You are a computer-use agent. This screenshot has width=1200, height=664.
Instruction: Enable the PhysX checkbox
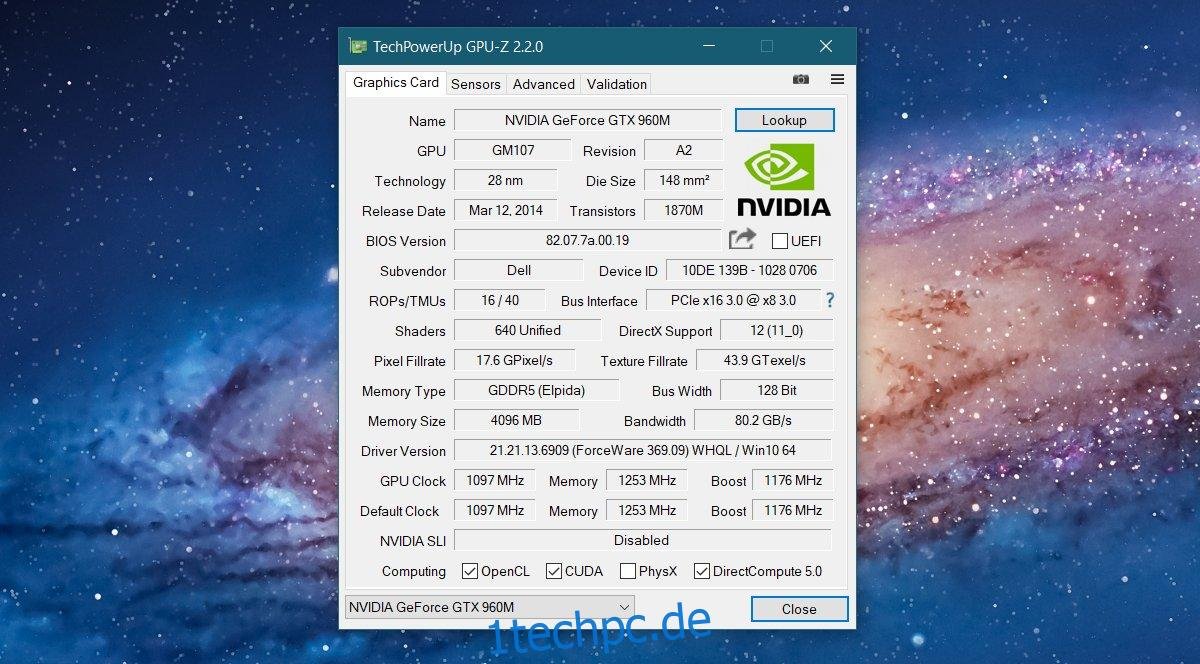pos(628,571)
